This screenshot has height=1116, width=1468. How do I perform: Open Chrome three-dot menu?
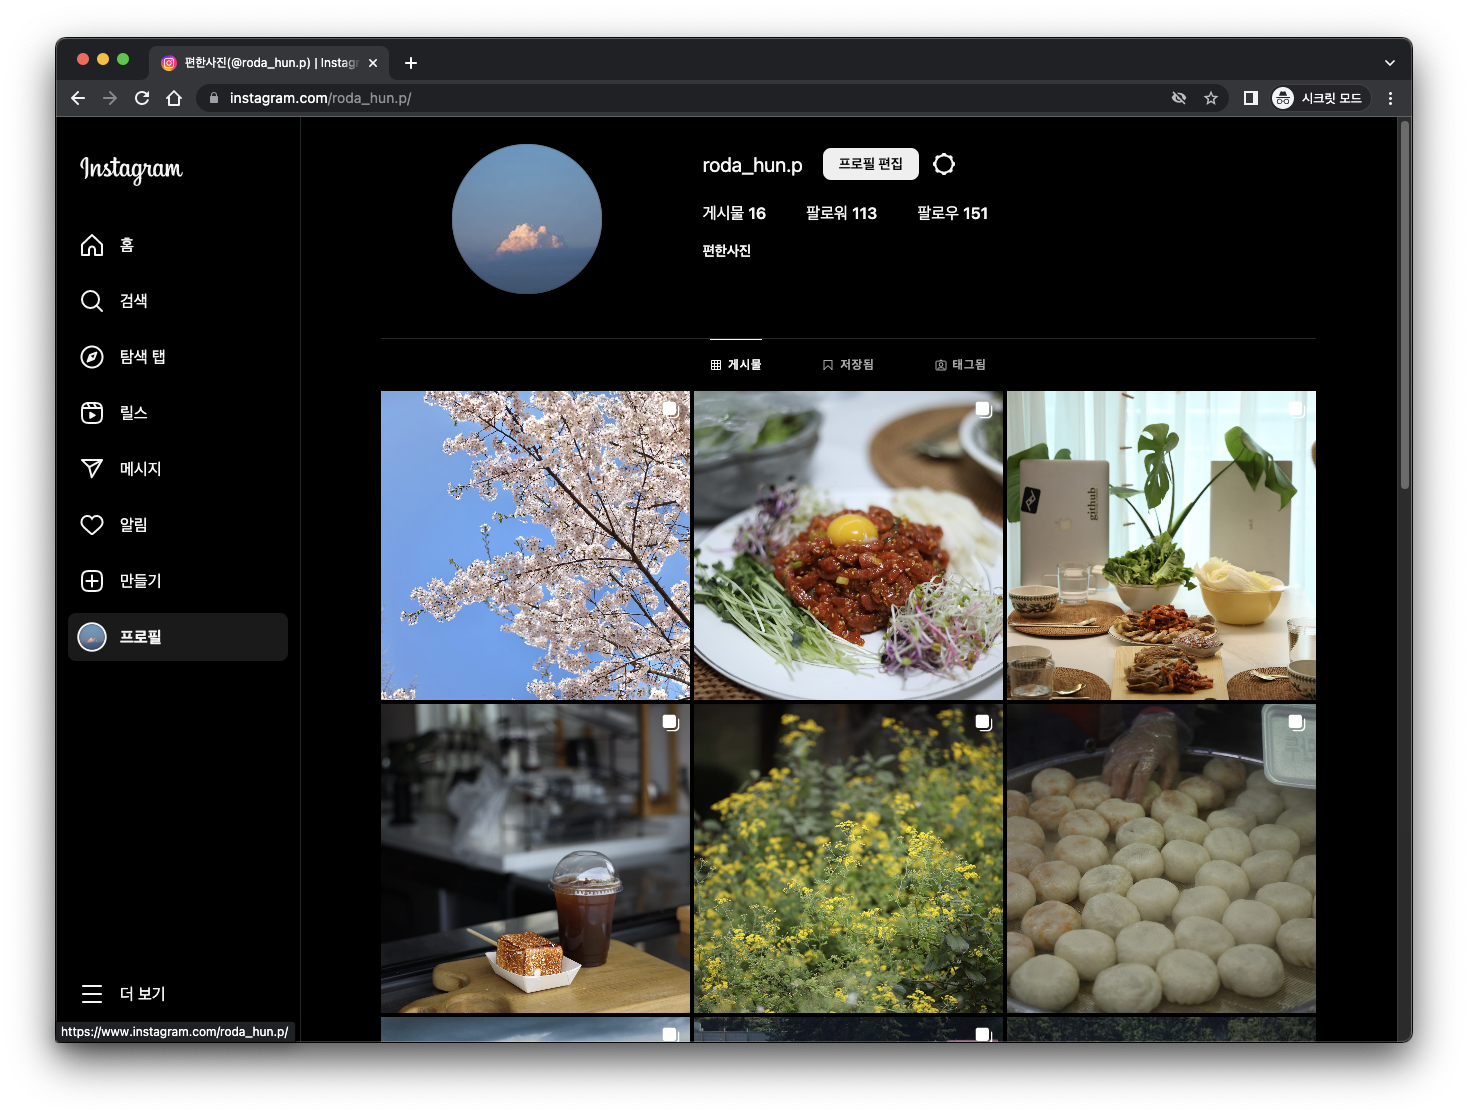[1390, 98]
